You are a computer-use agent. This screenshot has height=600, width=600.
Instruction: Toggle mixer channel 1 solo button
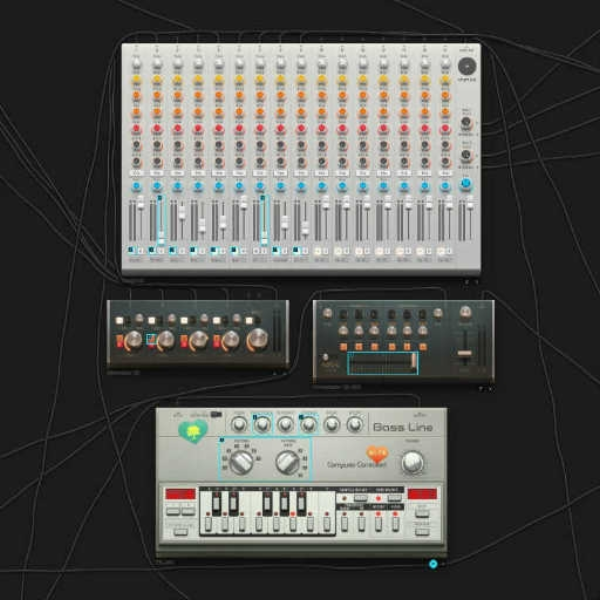point(141,251)
